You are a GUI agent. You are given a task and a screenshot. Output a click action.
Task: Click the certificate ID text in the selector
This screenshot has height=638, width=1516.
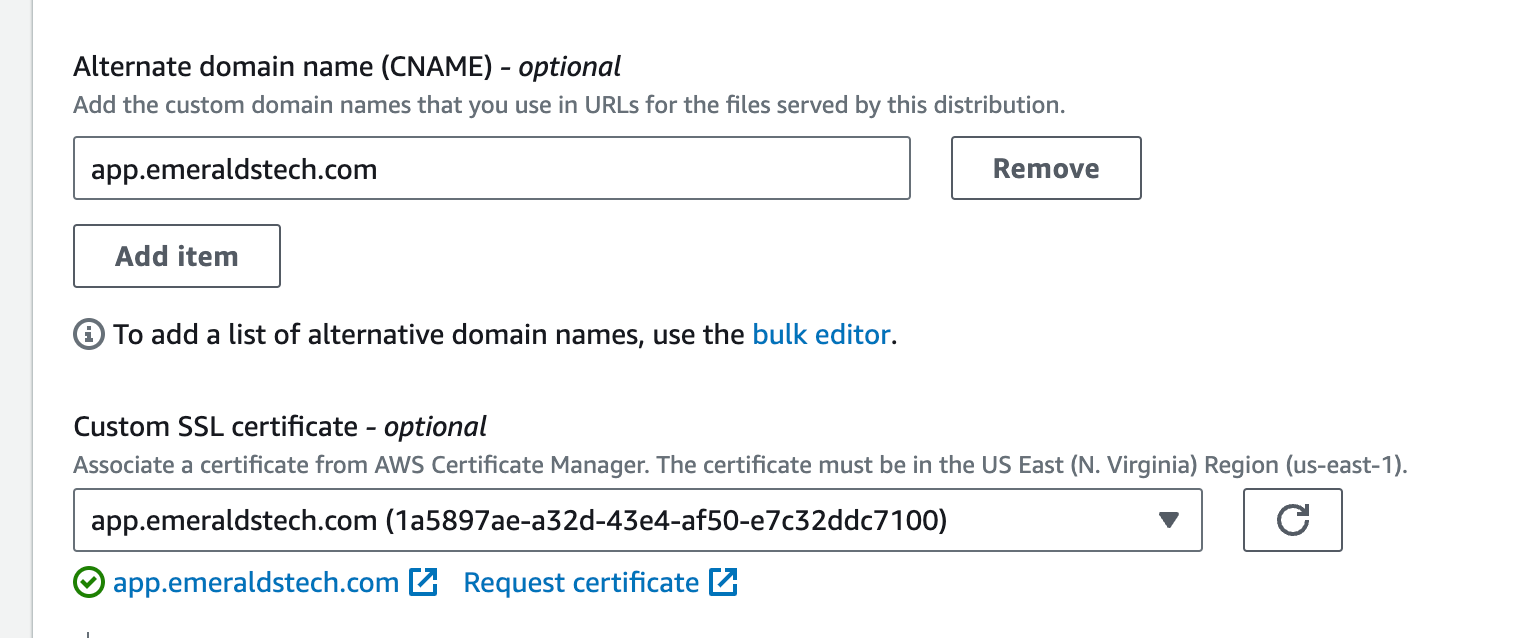point(665,520)
